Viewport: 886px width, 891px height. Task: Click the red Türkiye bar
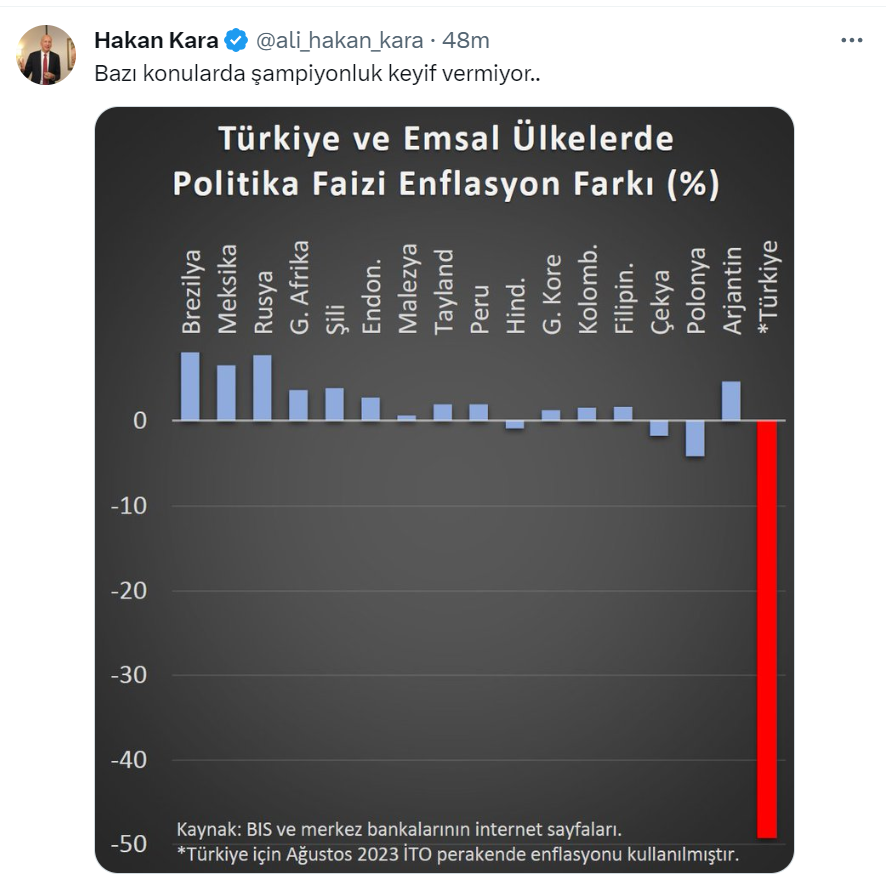coord(767,628)
